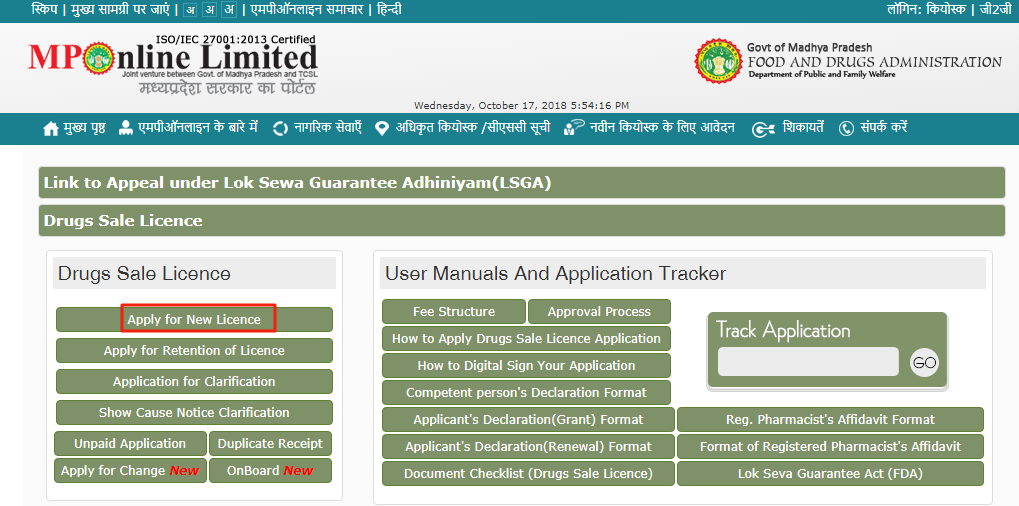Screen dimensions: 1019x506
Task: Click the Govt of Madhya Pradesh emblem
Action: point(717,61)
